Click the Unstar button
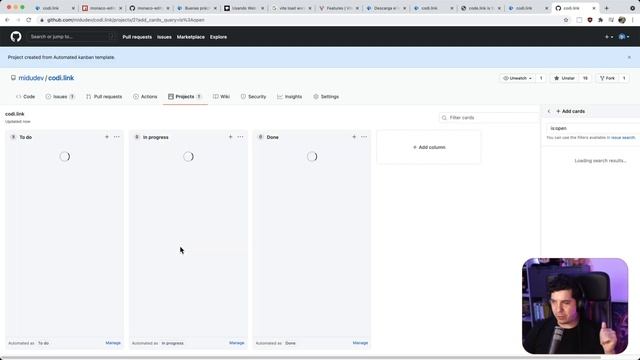The height and width of the screenshot is (360, 640). (x=564, y=78)
